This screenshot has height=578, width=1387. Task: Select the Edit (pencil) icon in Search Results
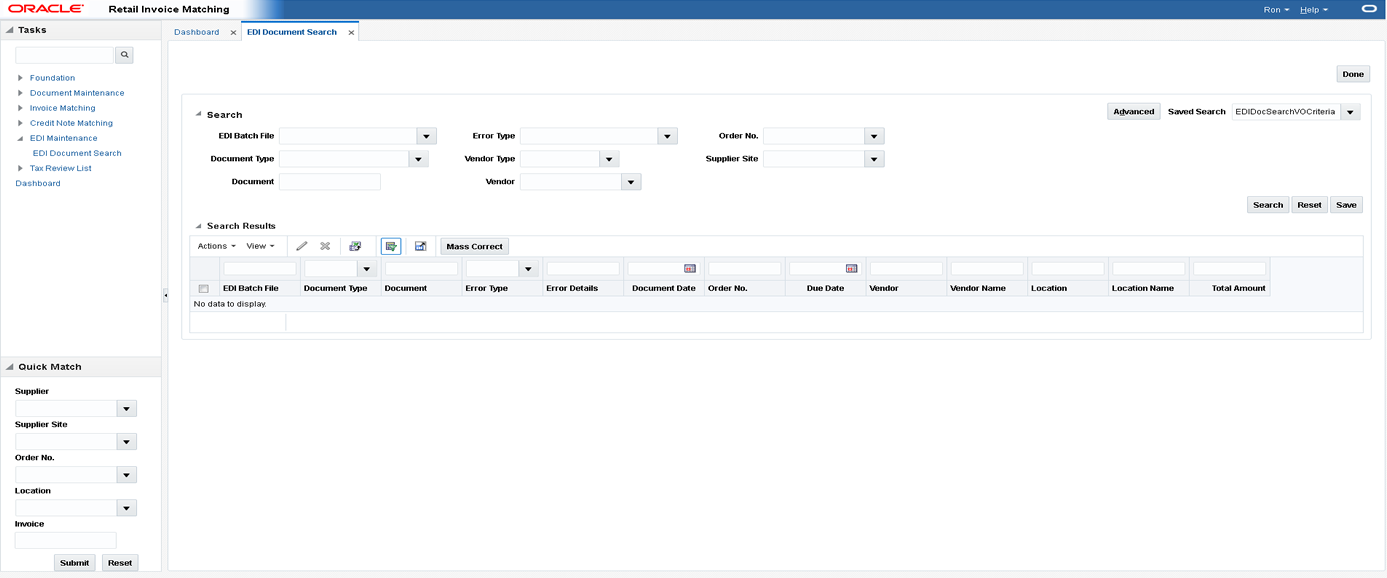point(301,246)
